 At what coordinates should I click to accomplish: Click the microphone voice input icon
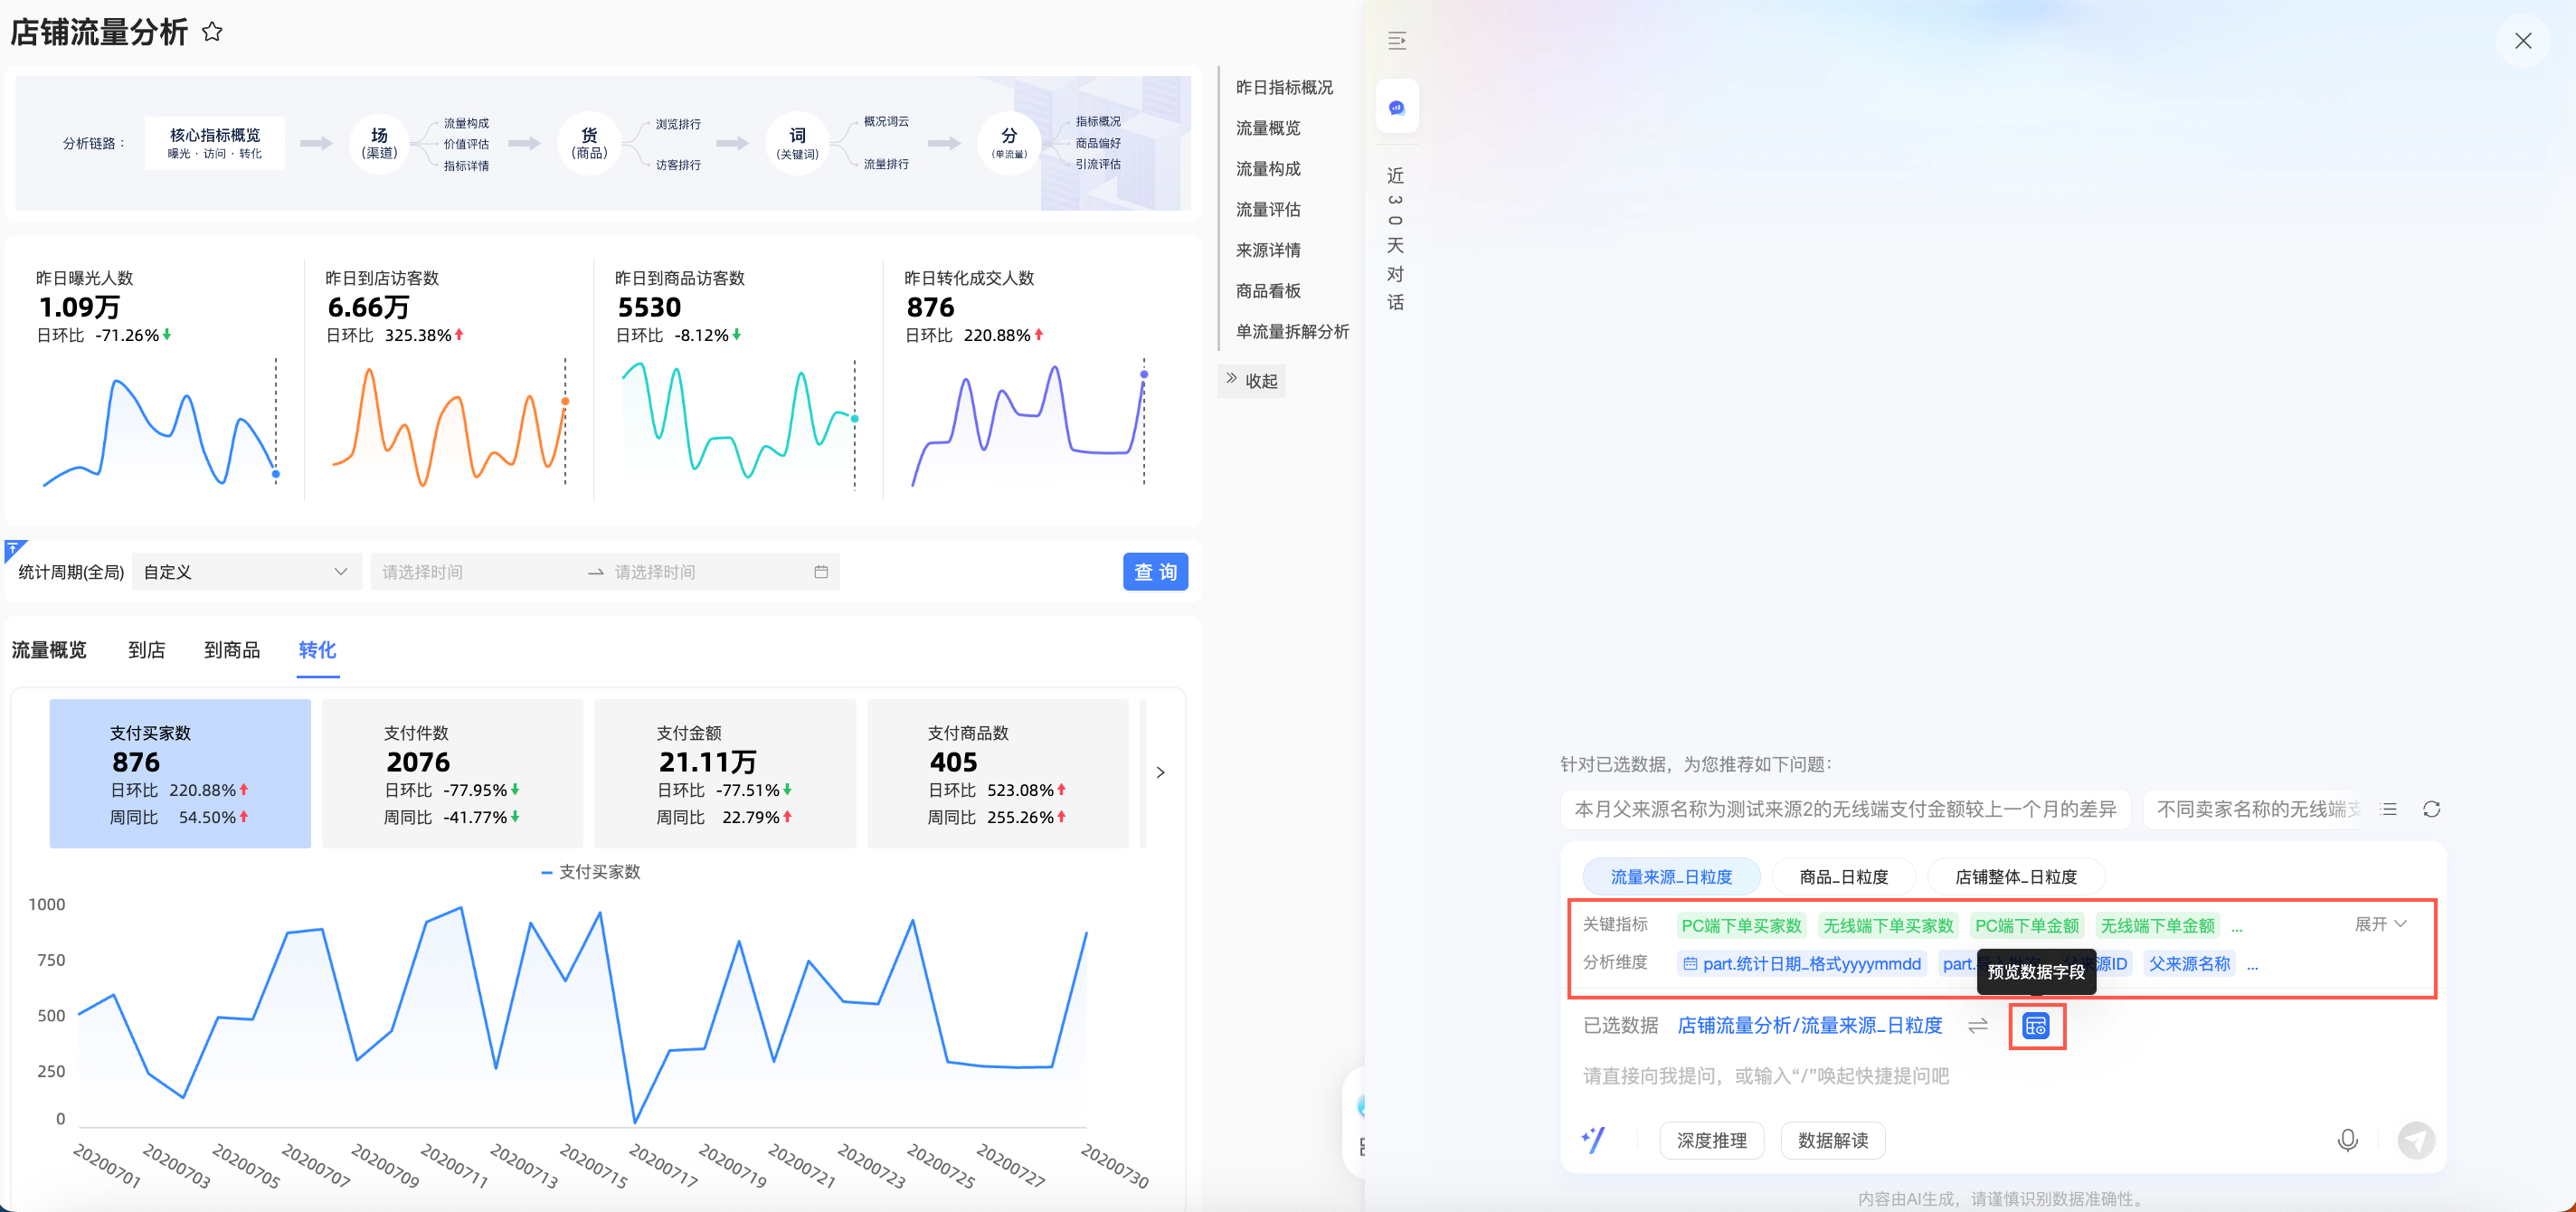click(2346, 1140)
